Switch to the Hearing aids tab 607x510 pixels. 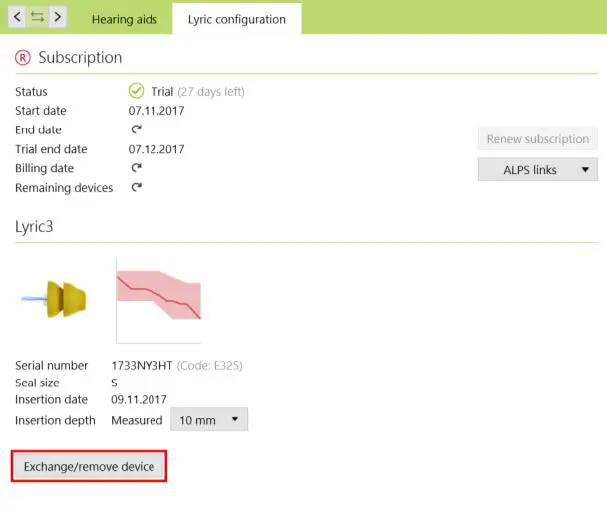(124, 19)
